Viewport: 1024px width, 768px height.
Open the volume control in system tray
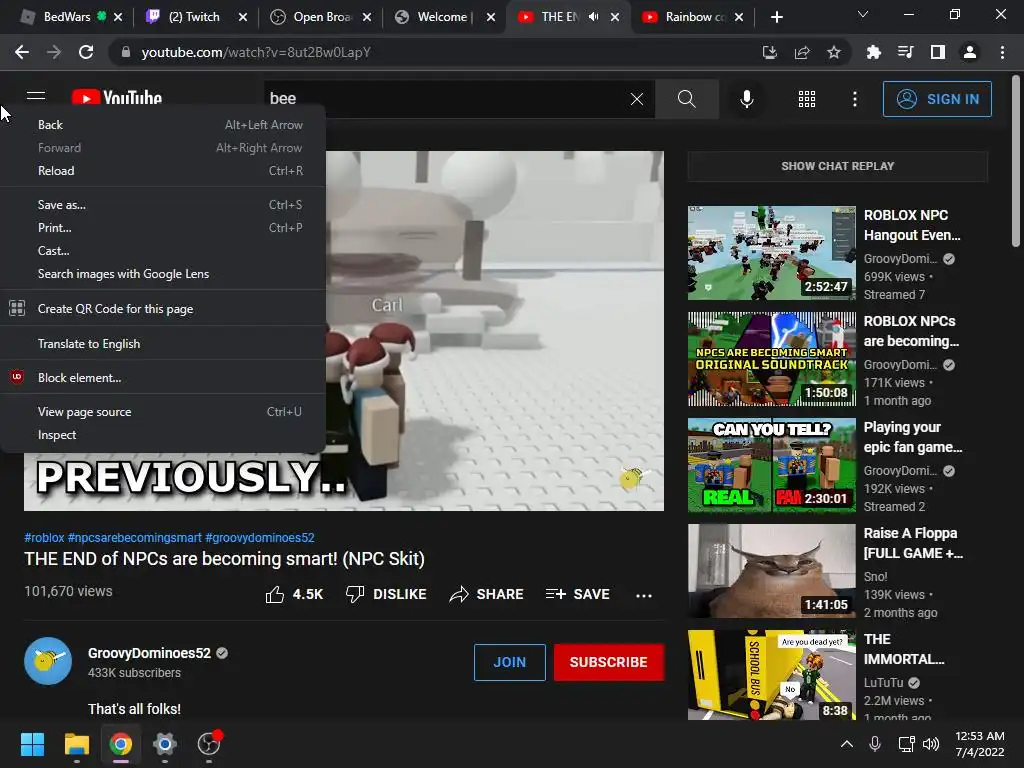click(931, 744)
